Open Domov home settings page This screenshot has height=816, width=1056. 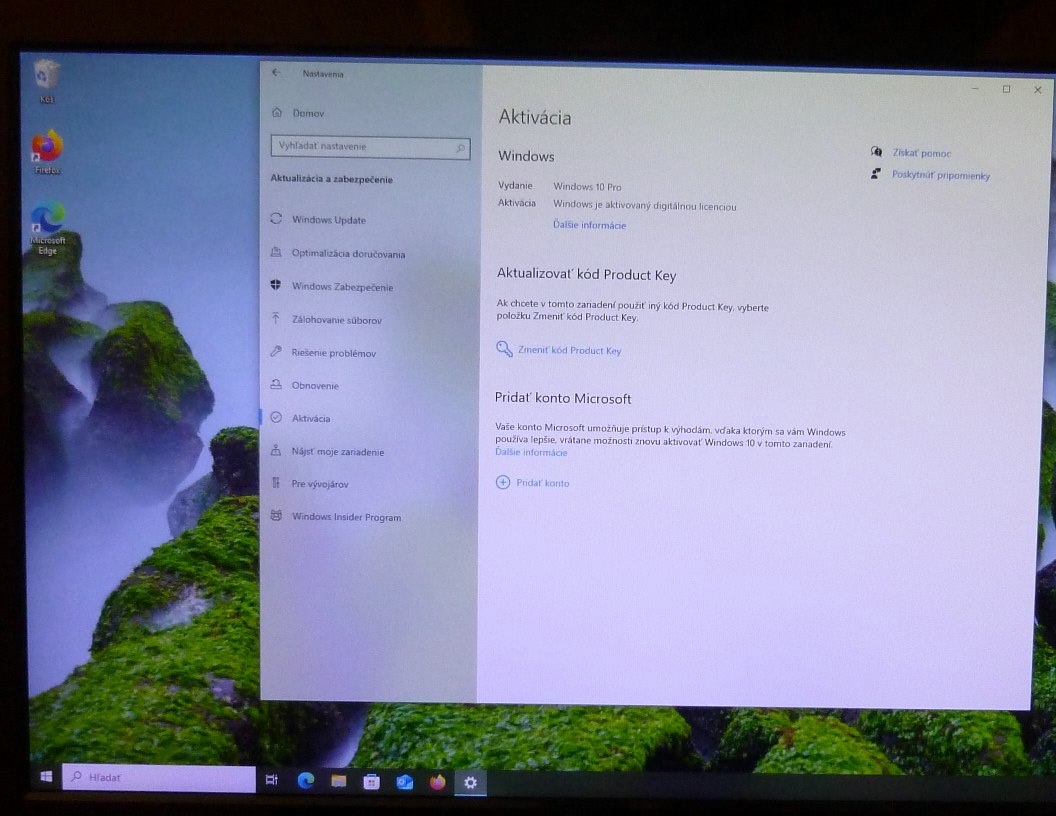(x=307, y=113)
